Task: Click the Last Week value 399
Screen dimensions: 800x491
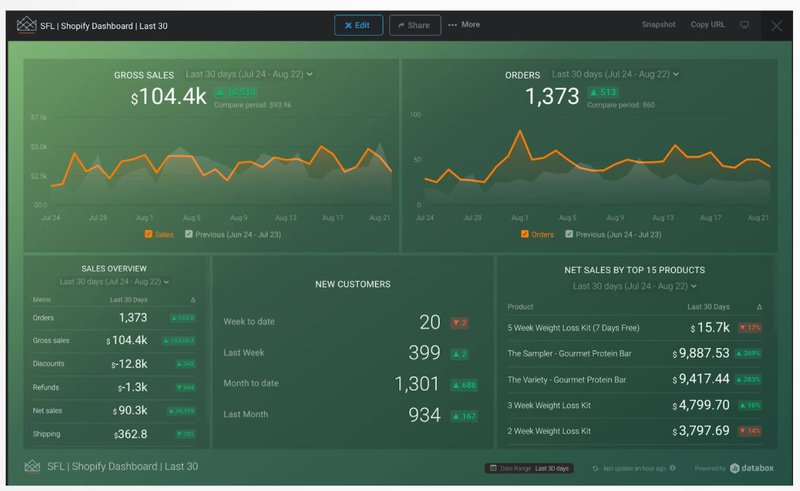Action: pyautogui.click(x=424, y=353)
